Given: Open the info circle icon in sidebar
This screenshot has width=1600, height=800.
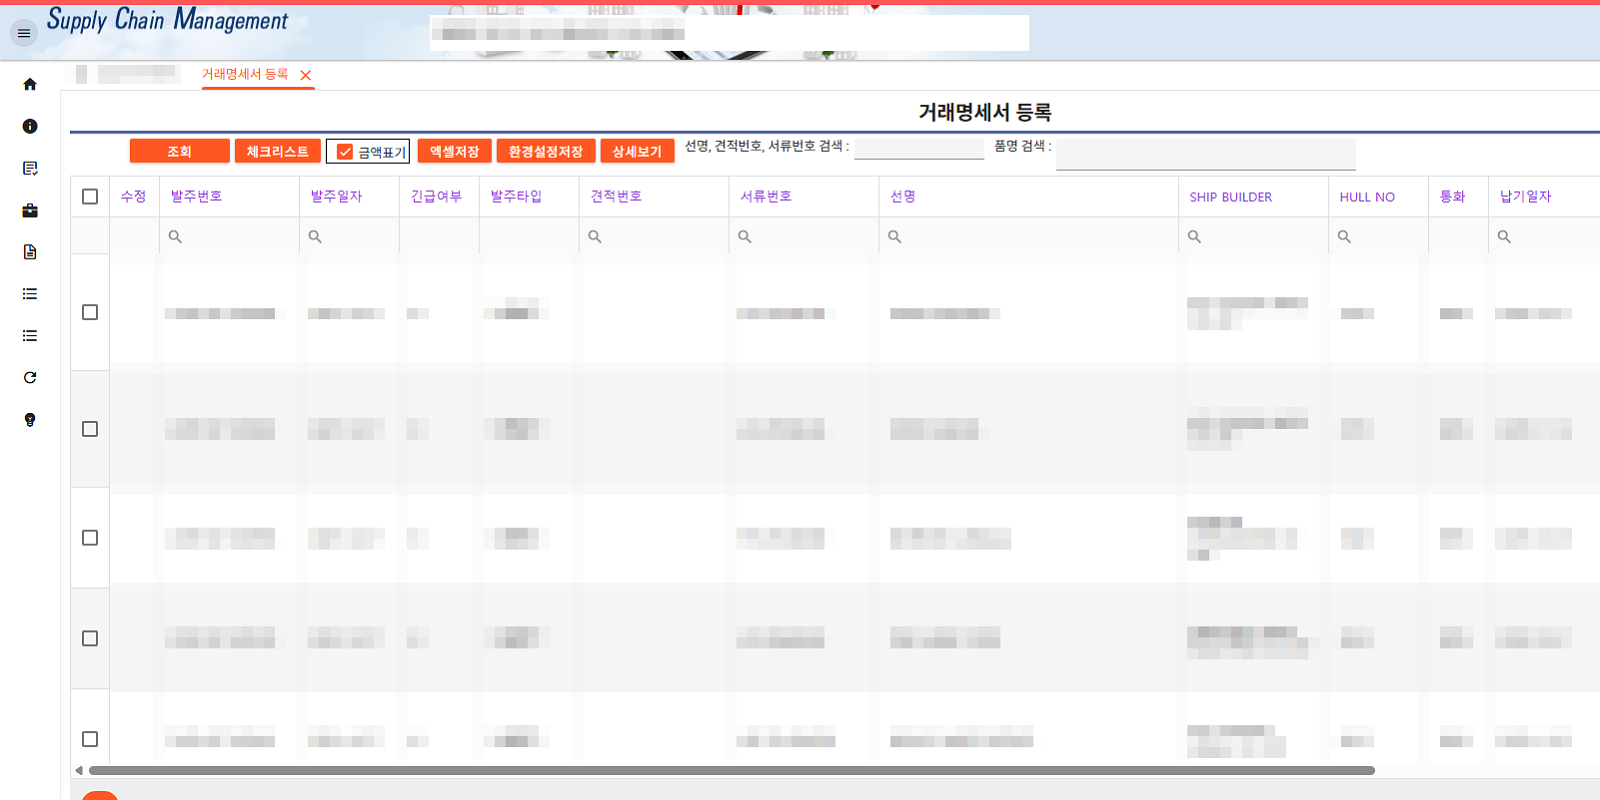Looking at the screenshot, I should [x=30, y=126].
